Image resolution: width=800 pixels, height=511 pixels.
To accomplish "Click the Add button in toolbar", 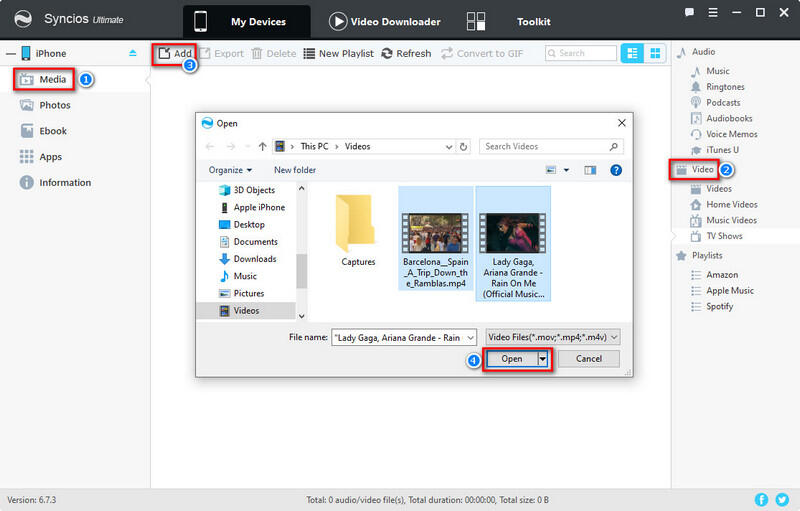I will [x=174, y=53].
